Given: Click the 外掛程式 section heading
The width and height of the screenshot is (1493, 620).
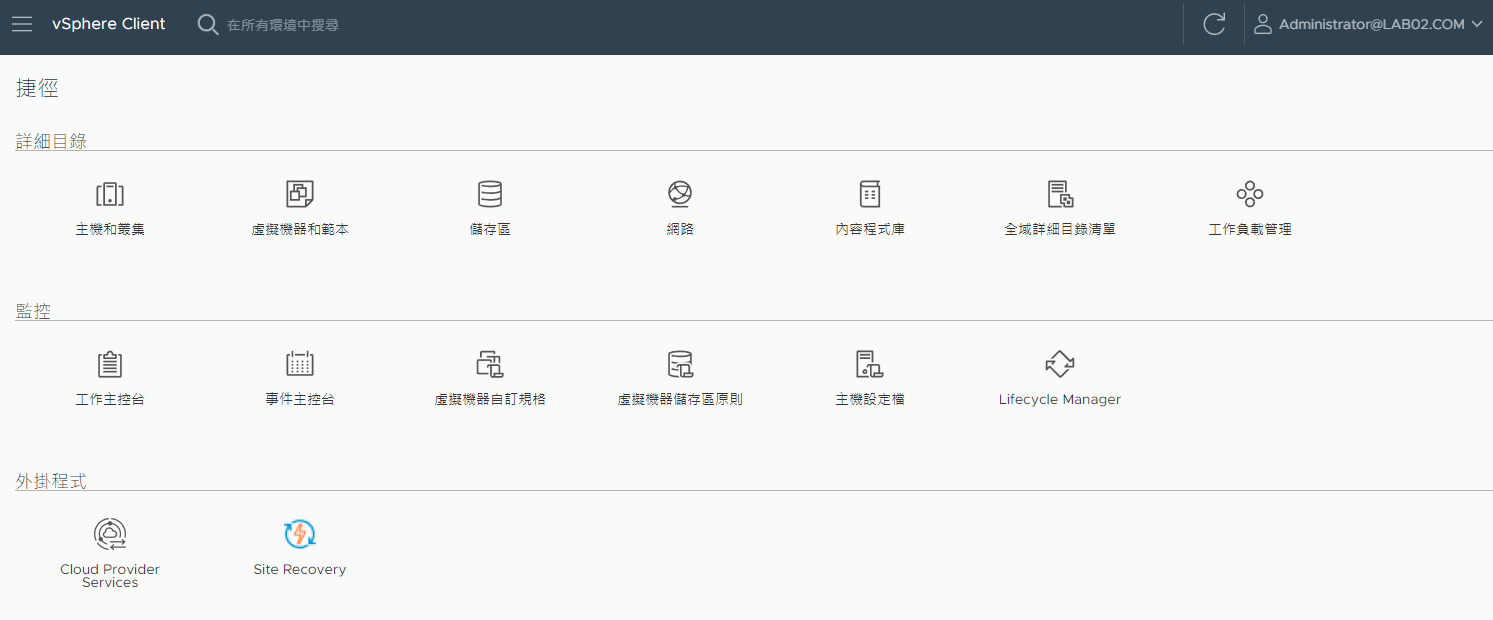Looking at the screenshot, I should coord(52,481).
